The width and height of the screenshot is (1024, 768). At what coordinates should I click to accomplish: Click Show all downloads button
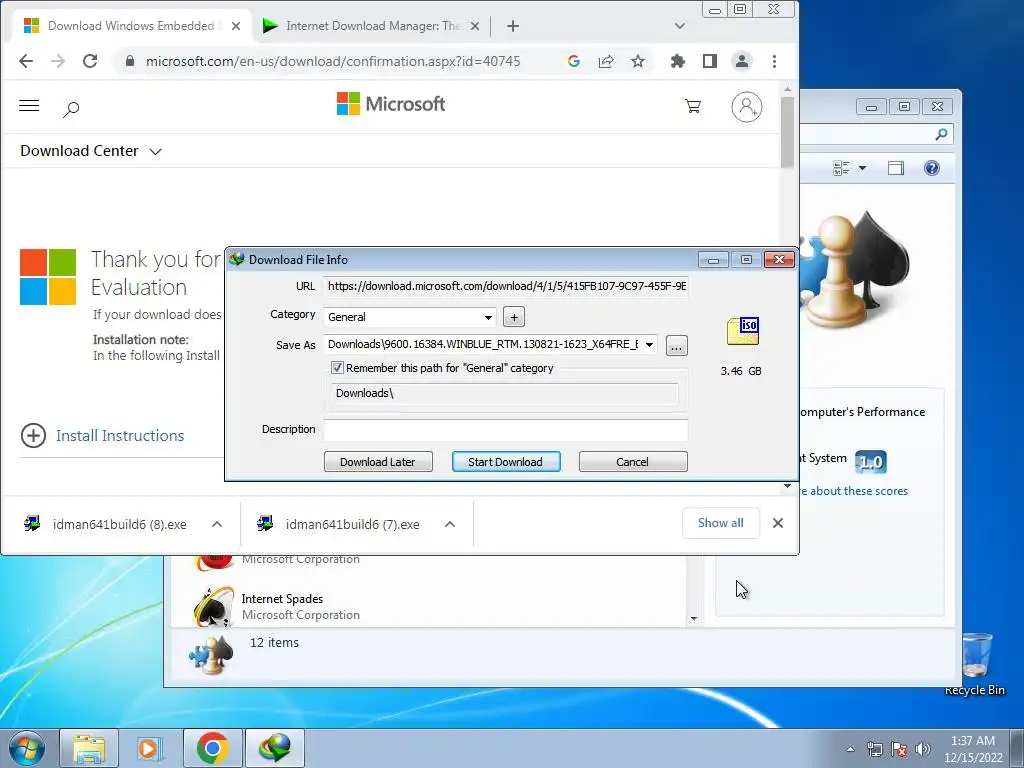[720, 523]
